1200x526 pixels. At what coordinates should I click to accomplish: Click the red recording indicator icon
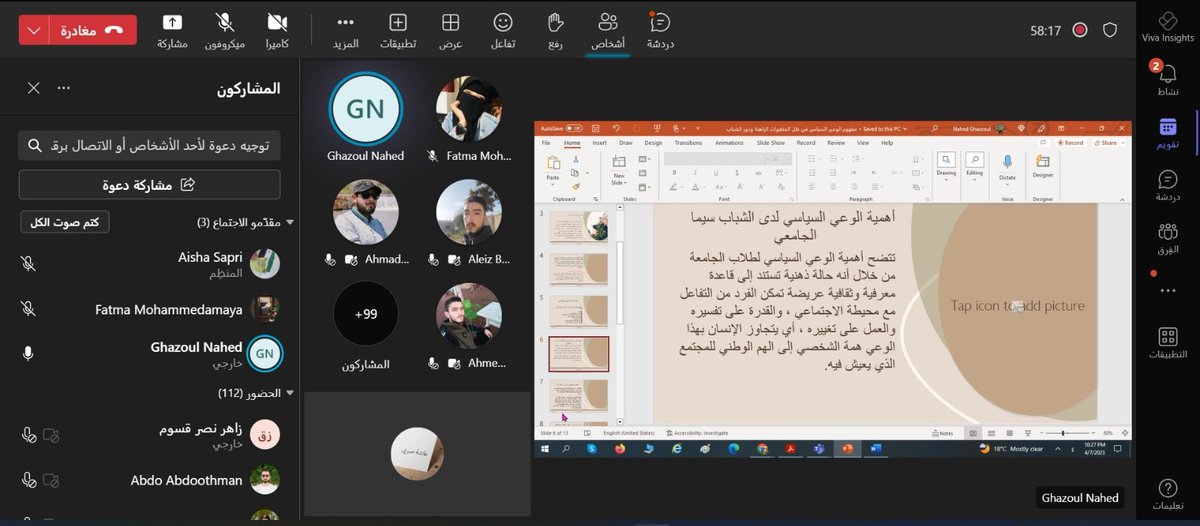(x=1080, y=30)
